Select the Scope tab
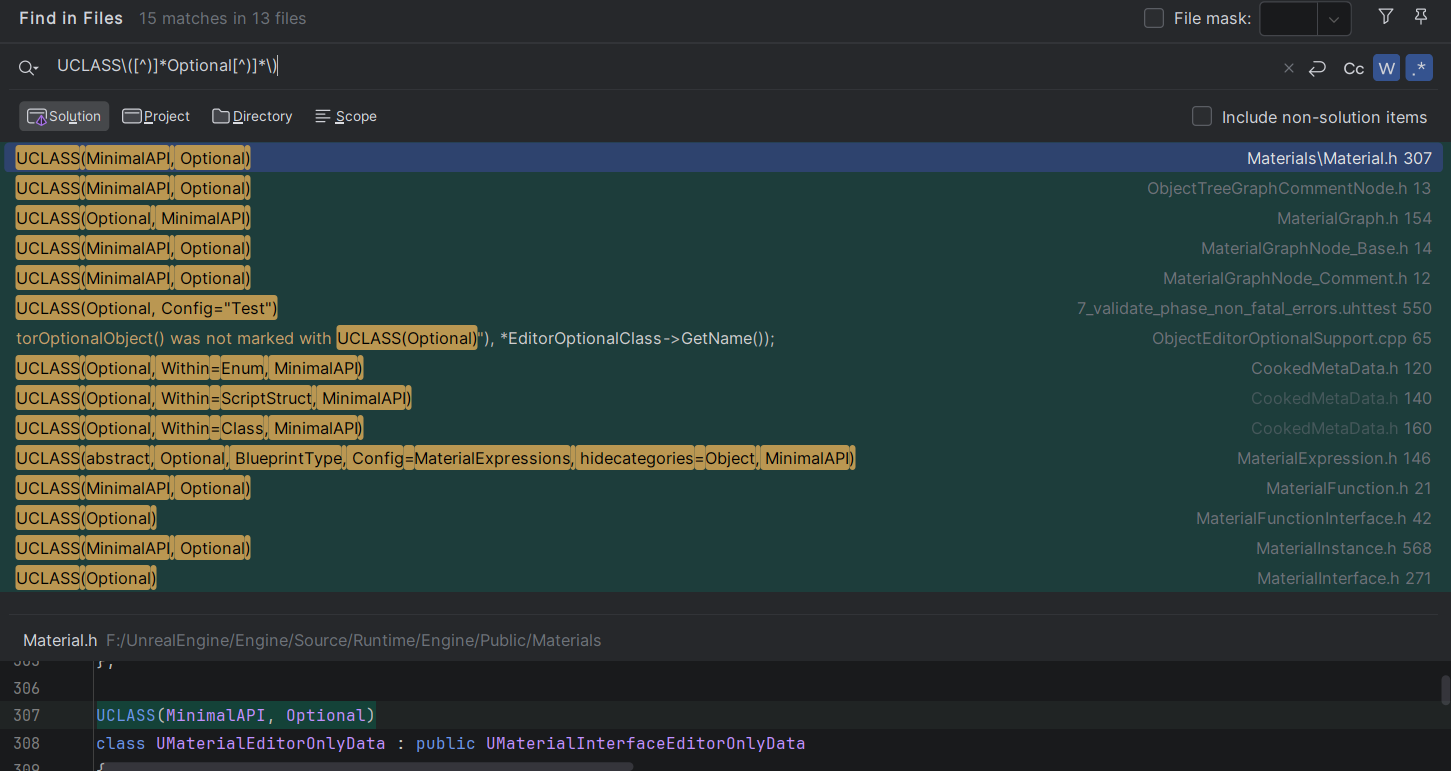This screenshot has height=771, width=1451. pos(346,116)
